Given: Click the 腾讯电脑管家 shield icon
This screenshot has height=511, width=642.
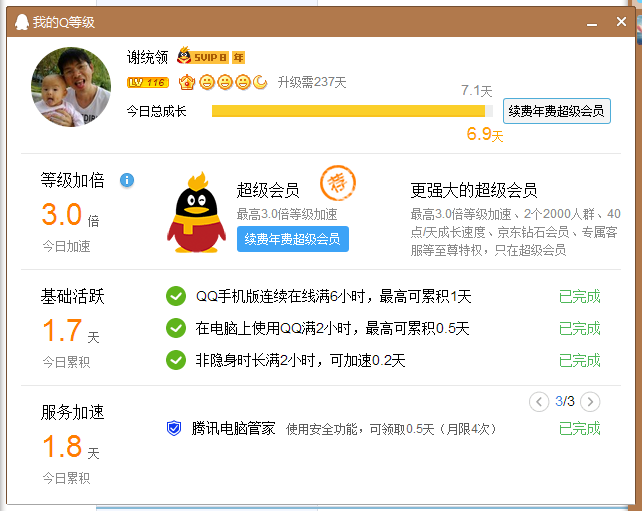Looking at the screenshot, I should 174,428.
